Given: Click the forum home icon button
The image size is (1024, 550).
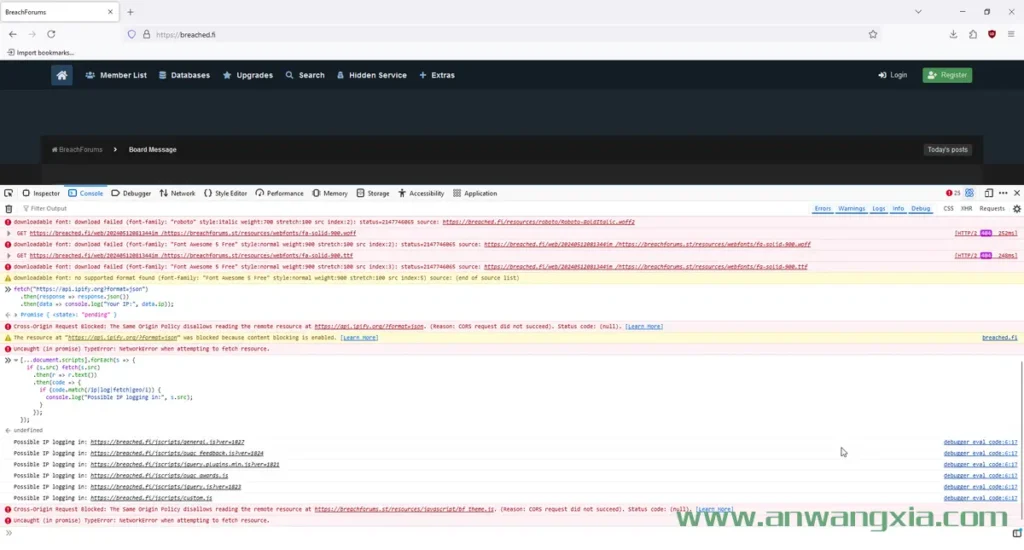Looking at the screenshot, I should [61, 75].
